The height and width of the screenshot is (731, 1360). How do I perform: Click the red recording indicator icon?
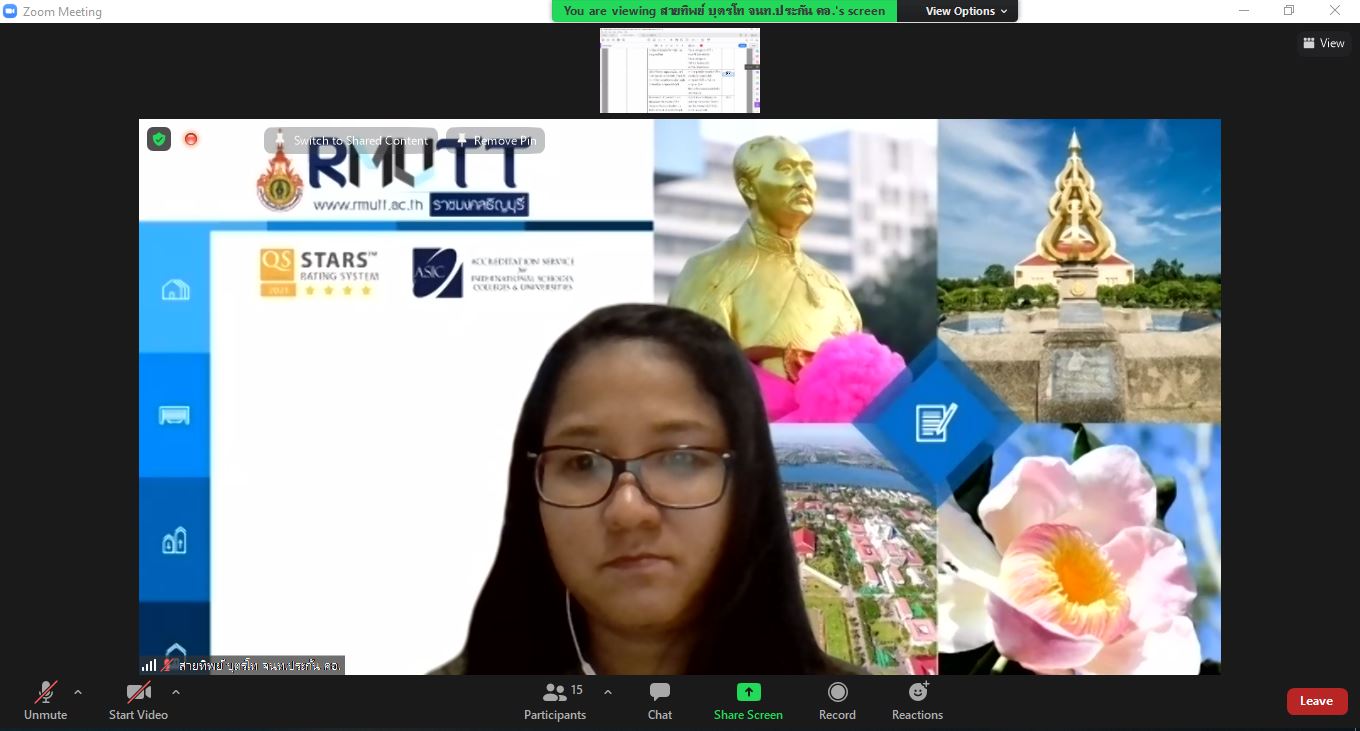click(191, 139)
